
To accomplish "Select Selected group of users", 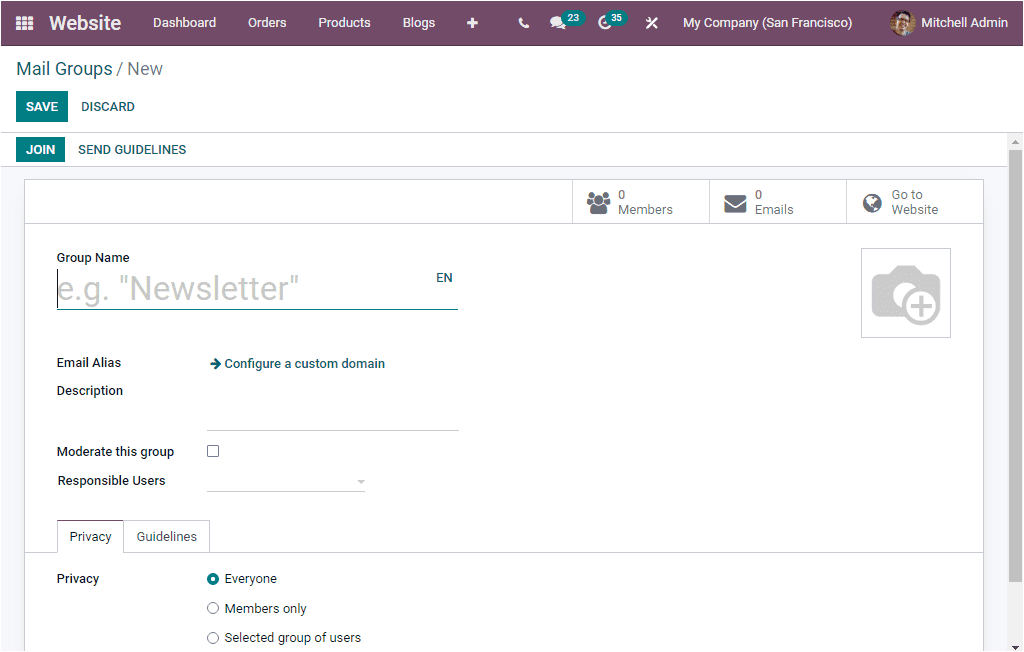I will [212, 637].
